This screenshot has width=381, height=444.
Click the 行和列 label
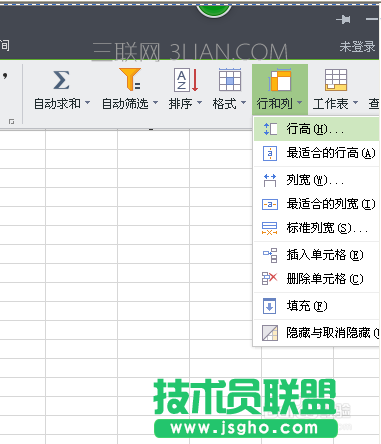(x=275, y=104)
